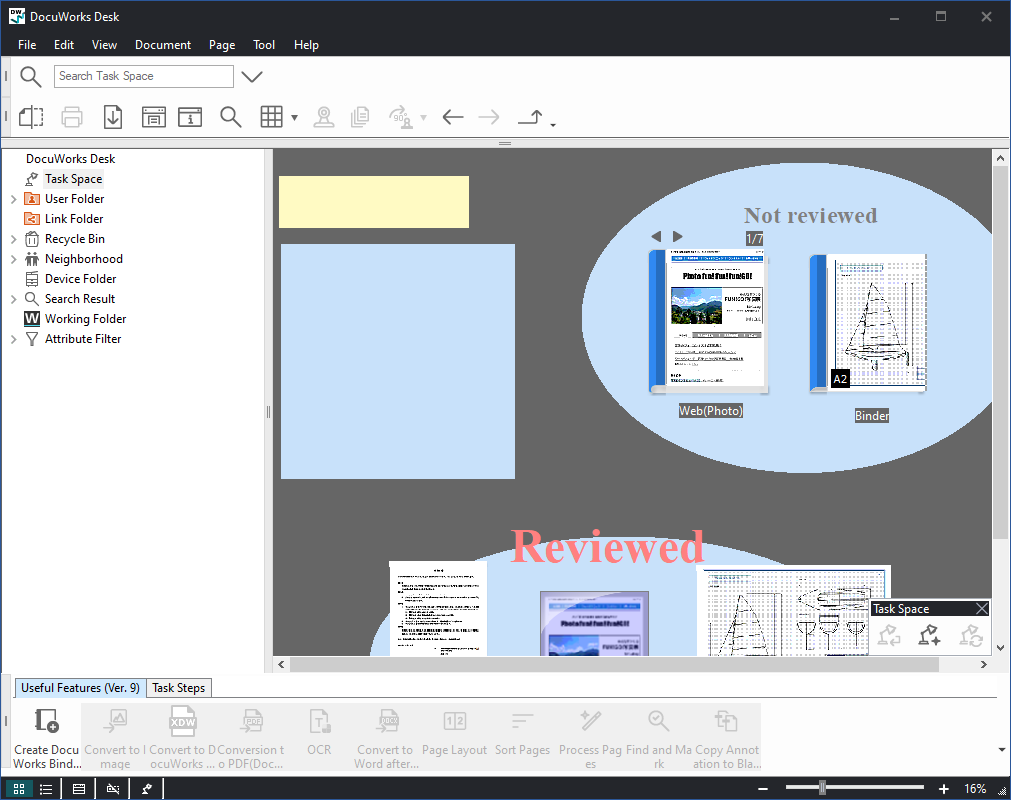
Task: Toggle the lined-panel icon in status bar
Action: 79,788
